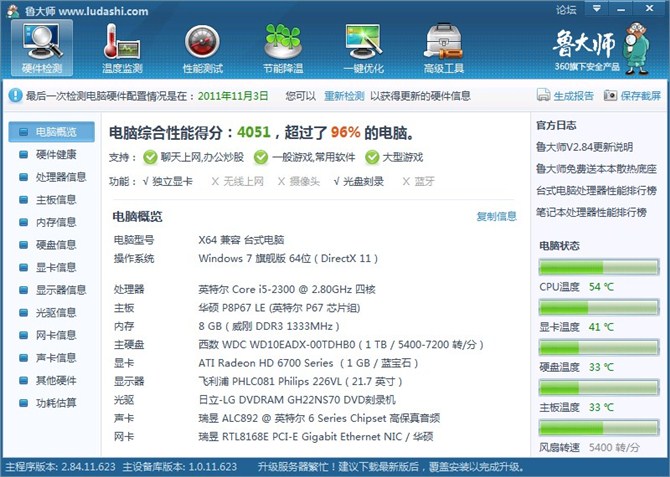Image resolution: width=670 pixels, height=477 pixels.
Task: Click the 硬盘温度 progress bar
Action: pyautogui.click(x=599, y=347)
